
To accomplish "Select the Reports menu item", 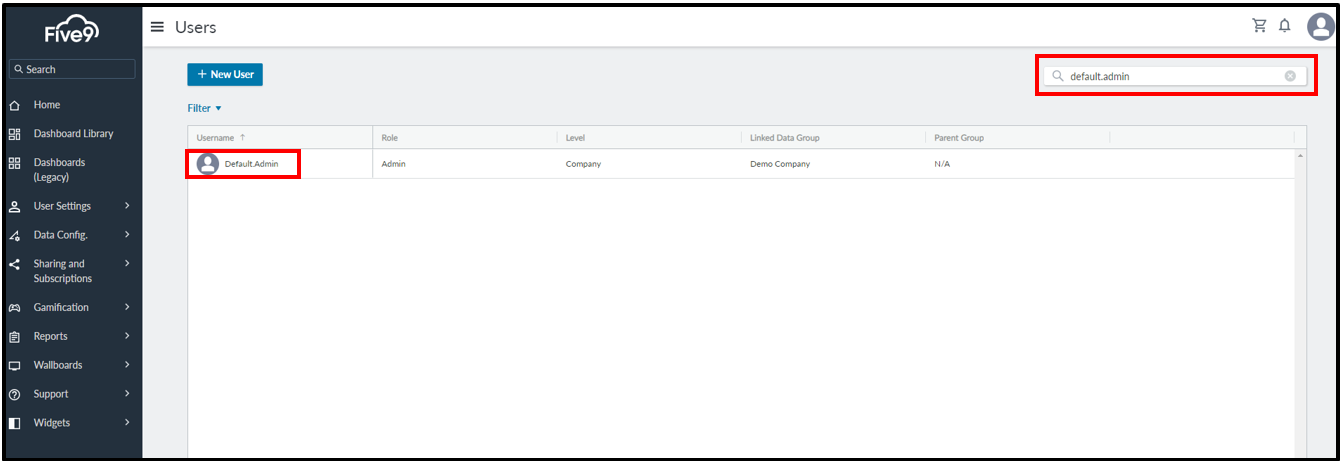I will pyautogui.click(x=51, y=337).
